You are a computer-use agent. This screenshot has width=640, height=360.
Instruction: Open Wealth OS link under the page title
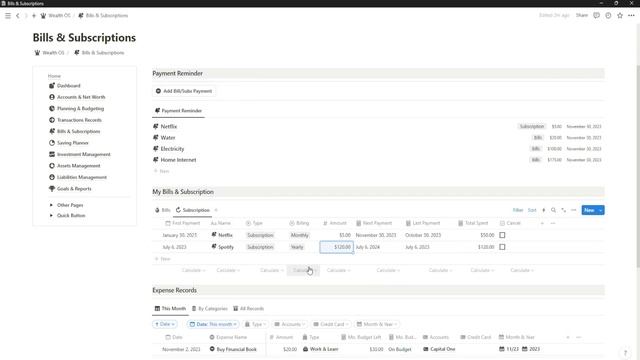(49, 53)
